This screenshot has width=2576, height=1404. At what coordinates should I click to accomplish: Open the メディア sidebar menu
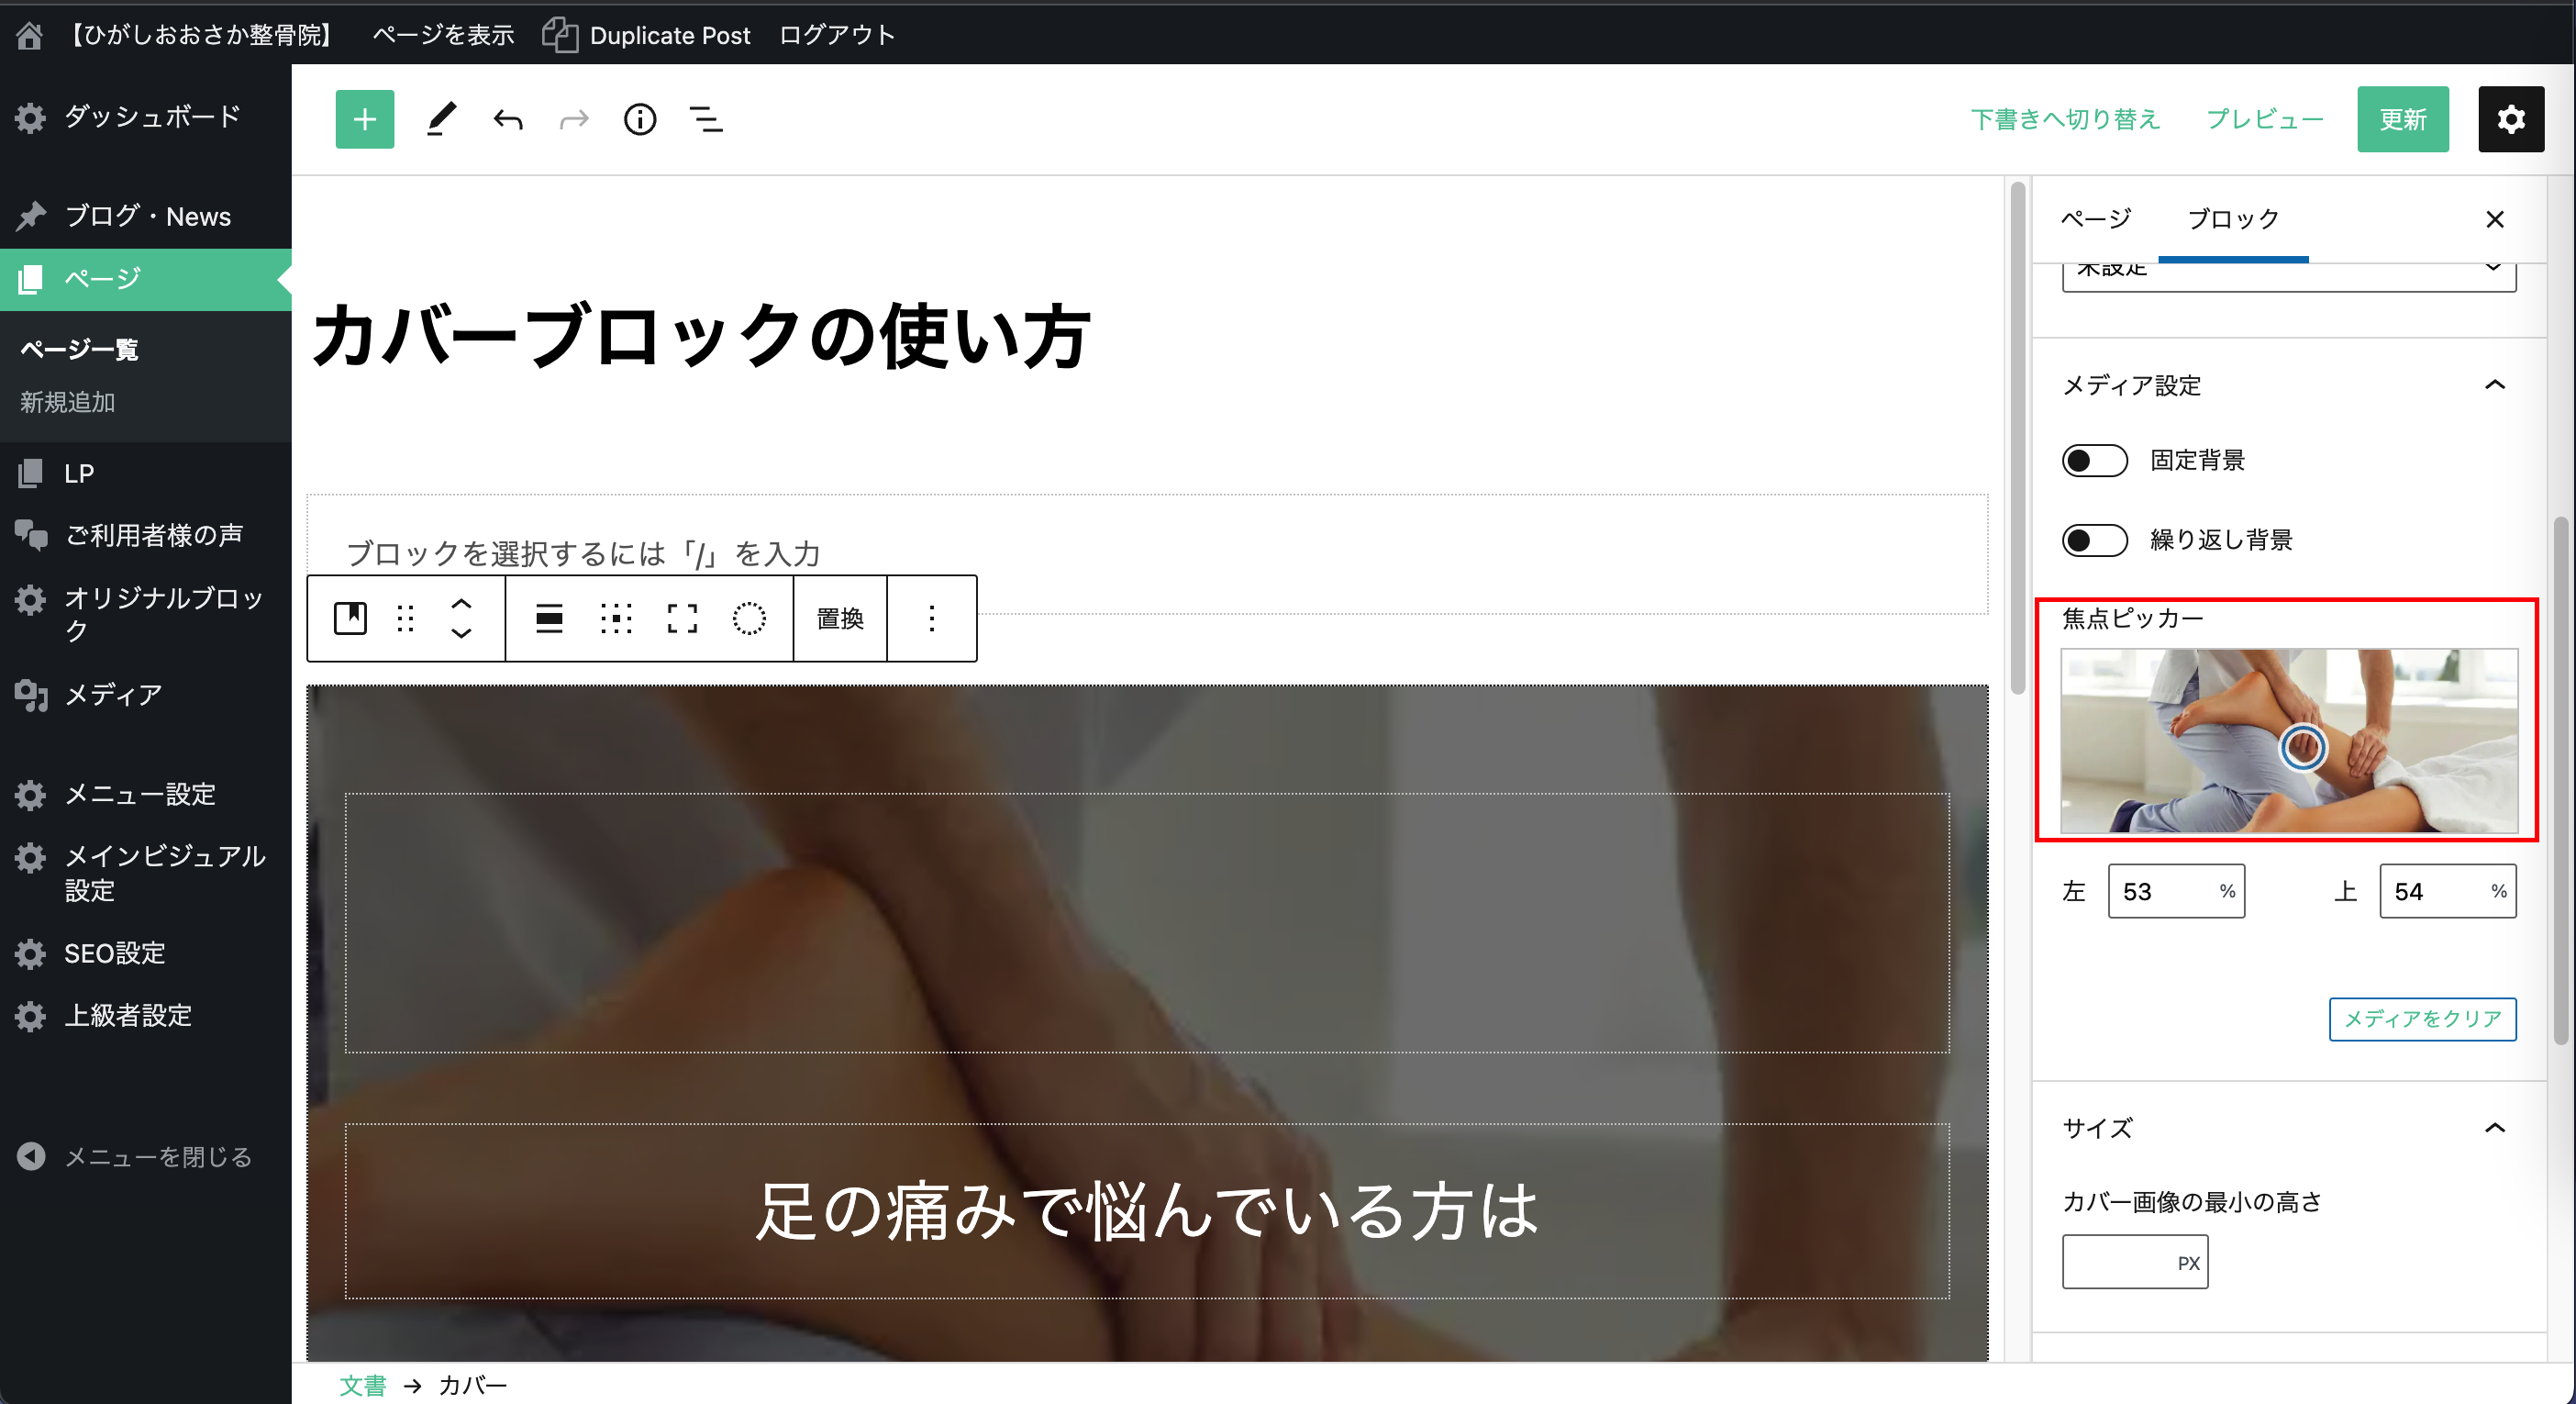[x=112, y=694]
